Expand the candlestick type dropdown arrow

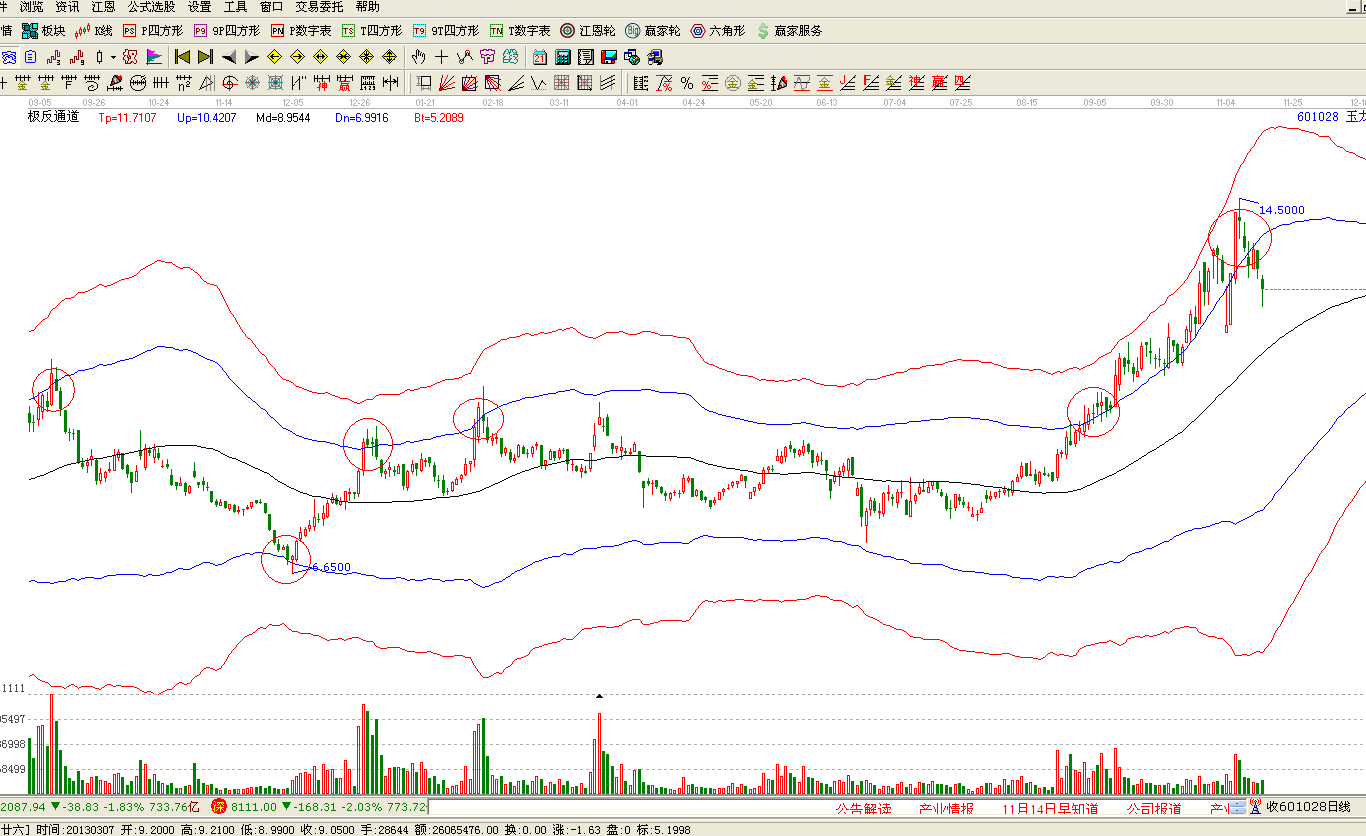pyautogui.click(x=112, y=57)
